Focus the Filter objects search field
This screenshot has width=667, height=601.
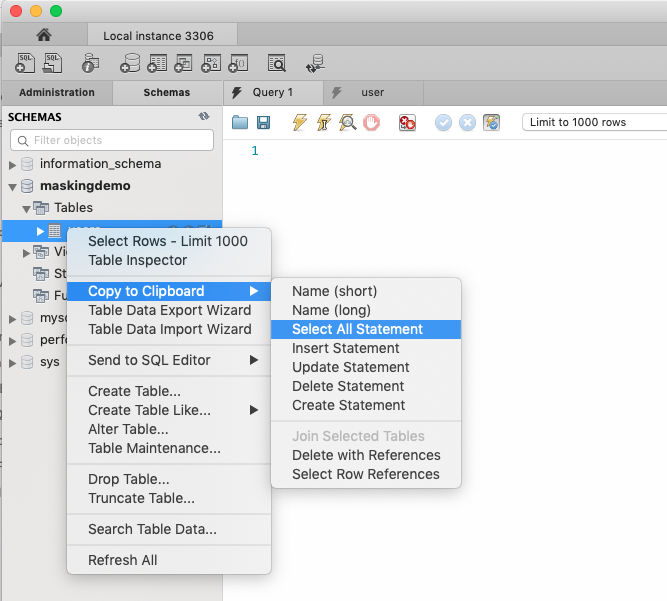[x=112, y=140]
